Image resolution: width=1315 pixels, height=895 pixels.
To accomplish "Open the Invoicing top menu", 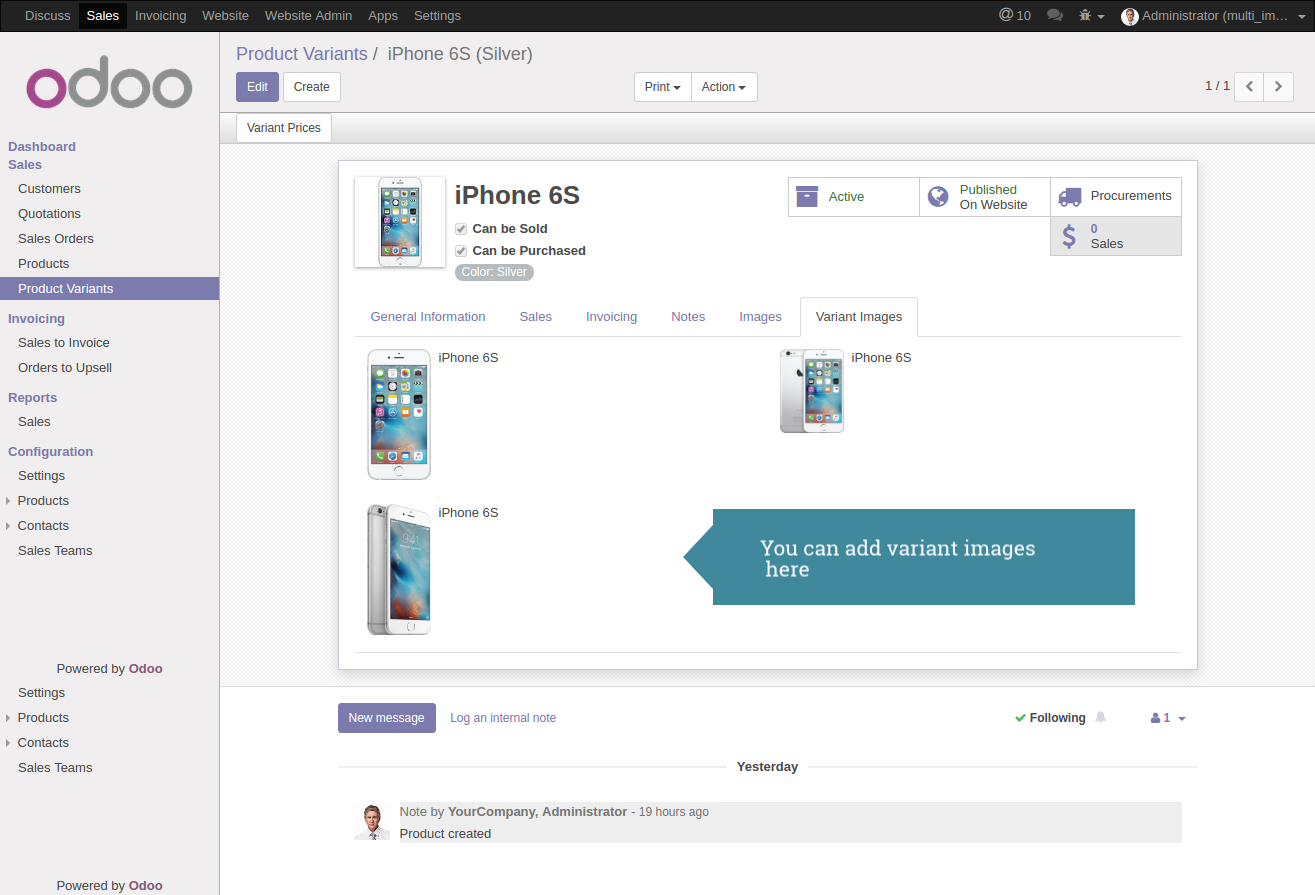I will click(160, 15).
